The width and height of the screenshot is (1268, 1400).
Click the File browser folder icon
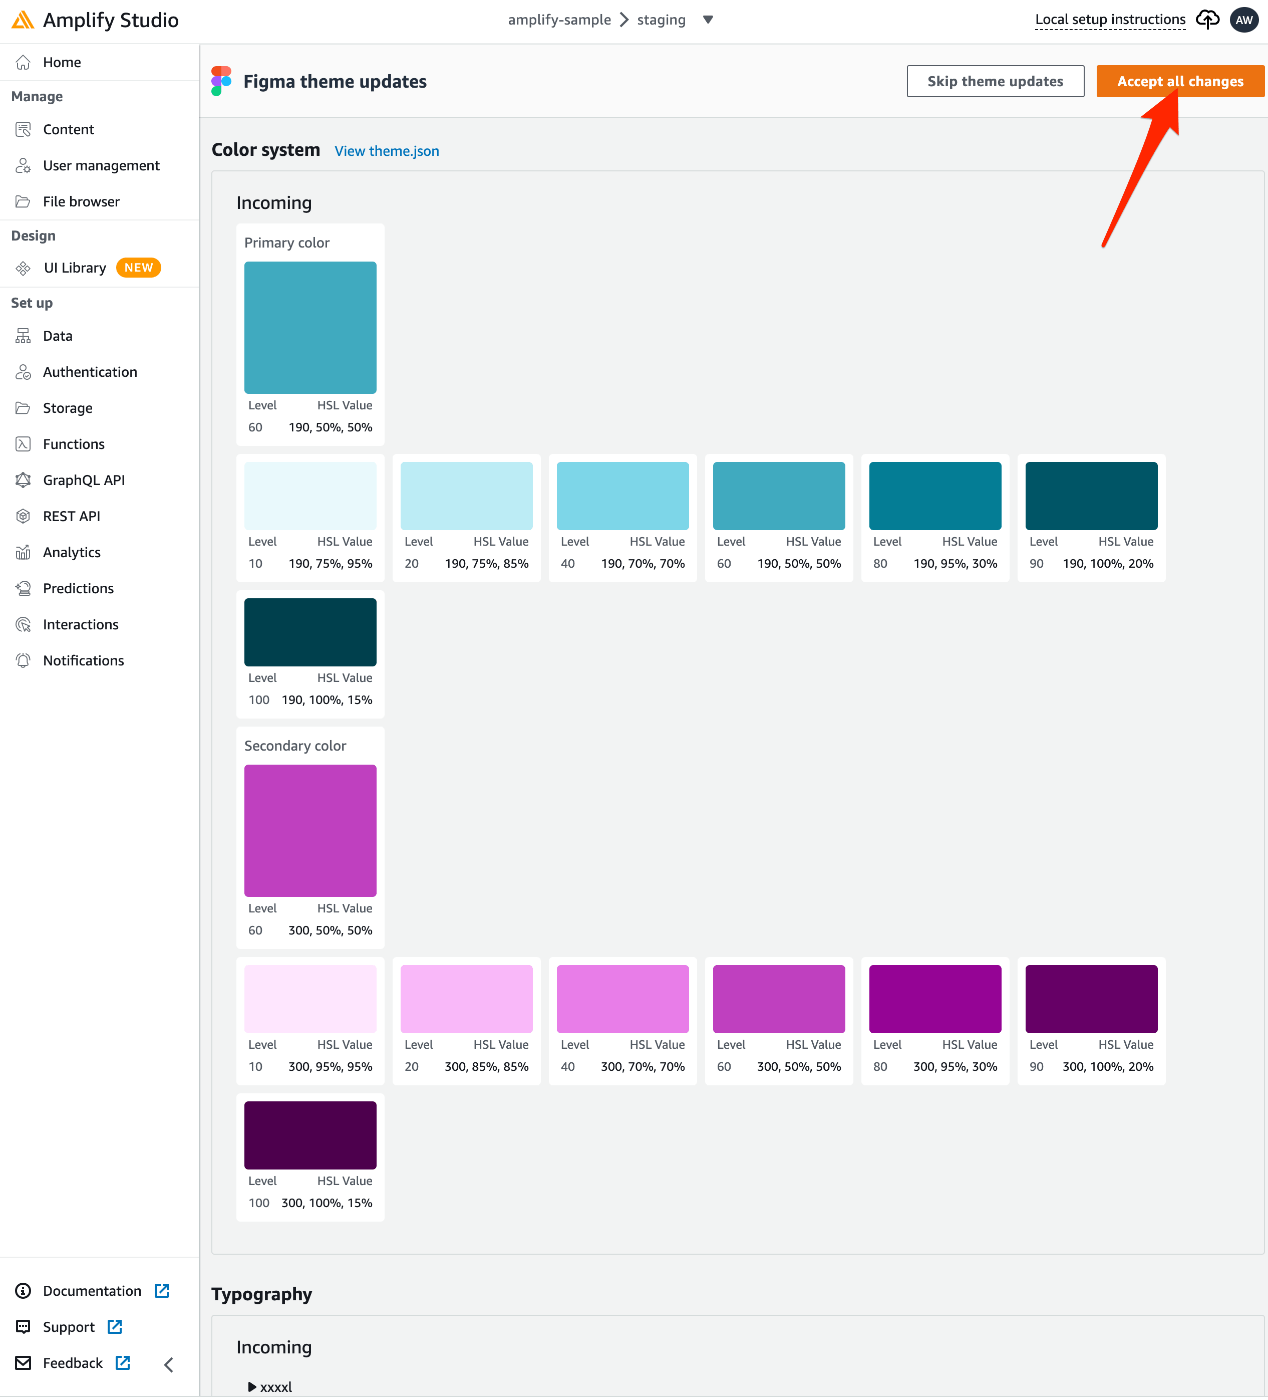point(23,201)
